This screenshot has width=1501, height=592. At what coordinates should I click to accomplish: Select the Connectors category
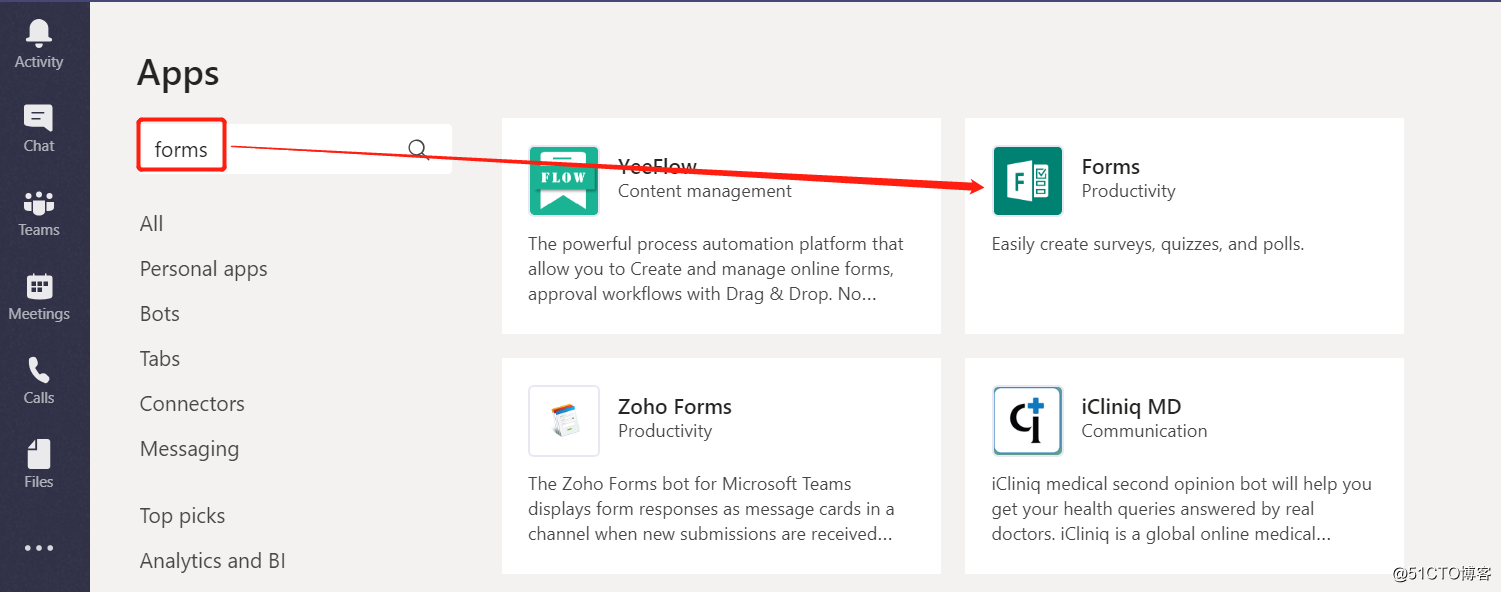(192, 404)
